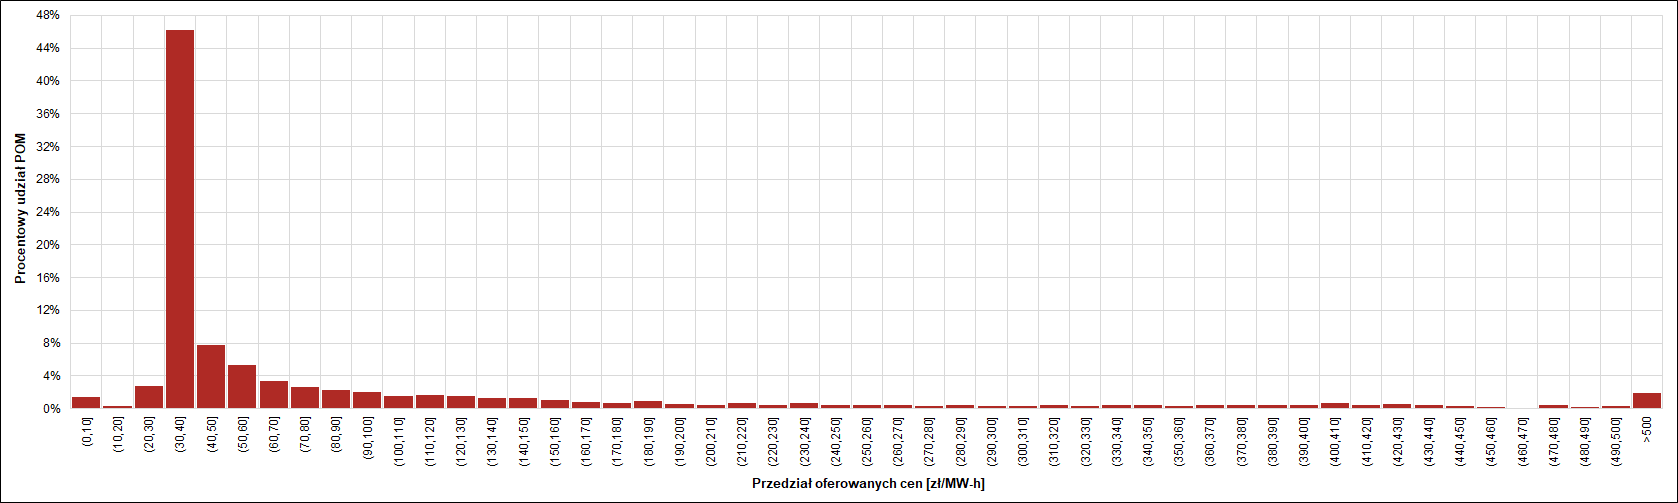Click the >500 bar at far right
This screenshot has width=1678, height=503.
(1646, 401)
